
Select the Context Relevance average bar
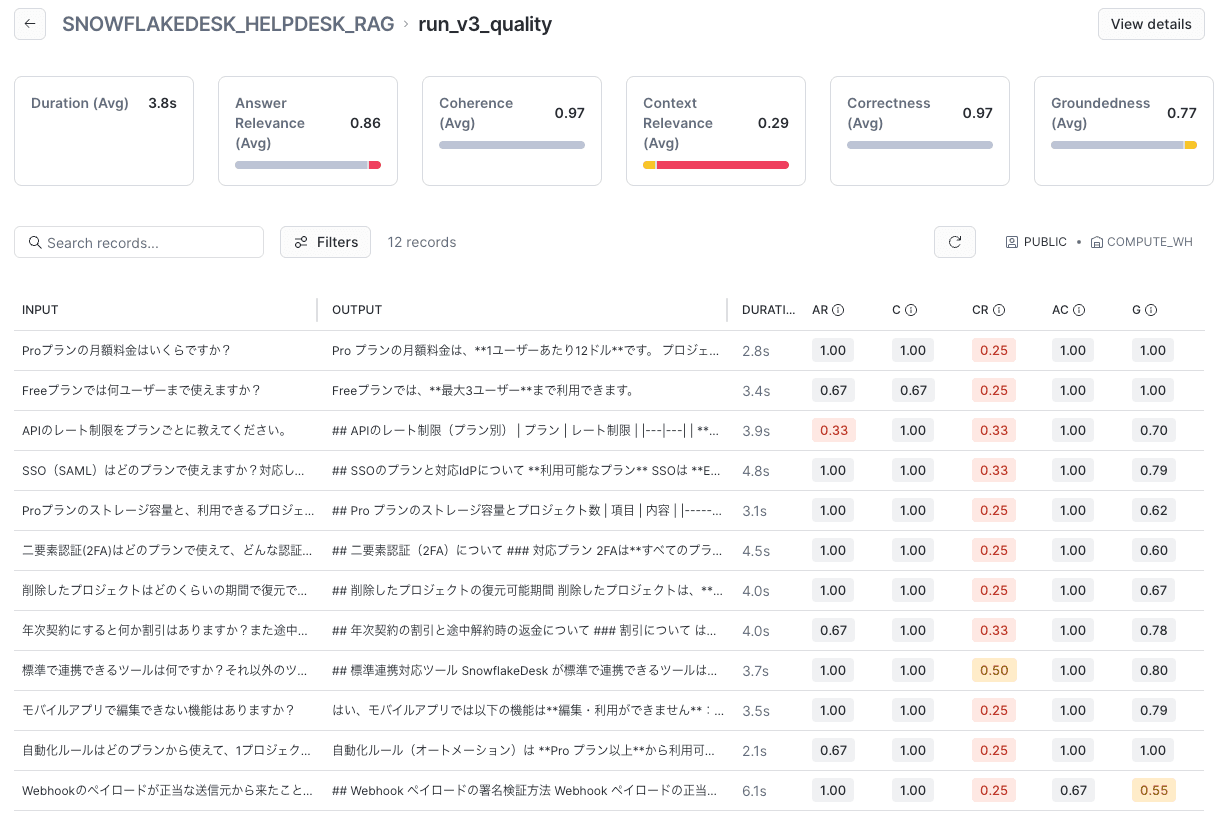[x=716, y=165]
